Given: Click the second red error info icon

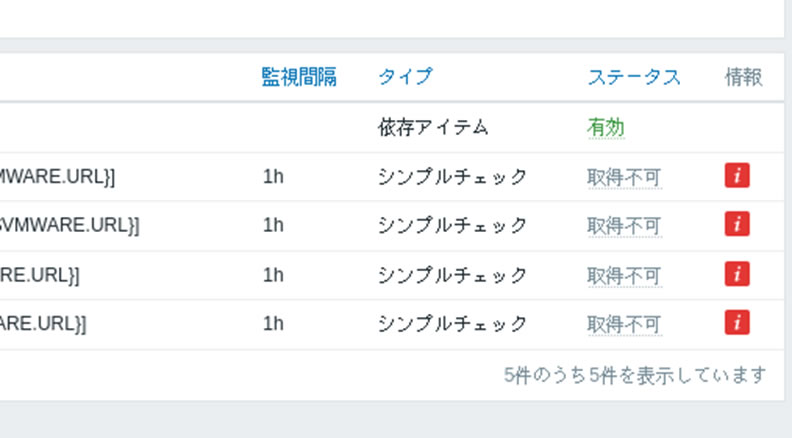Looking at the screenshot, I should tap(737, 225).
